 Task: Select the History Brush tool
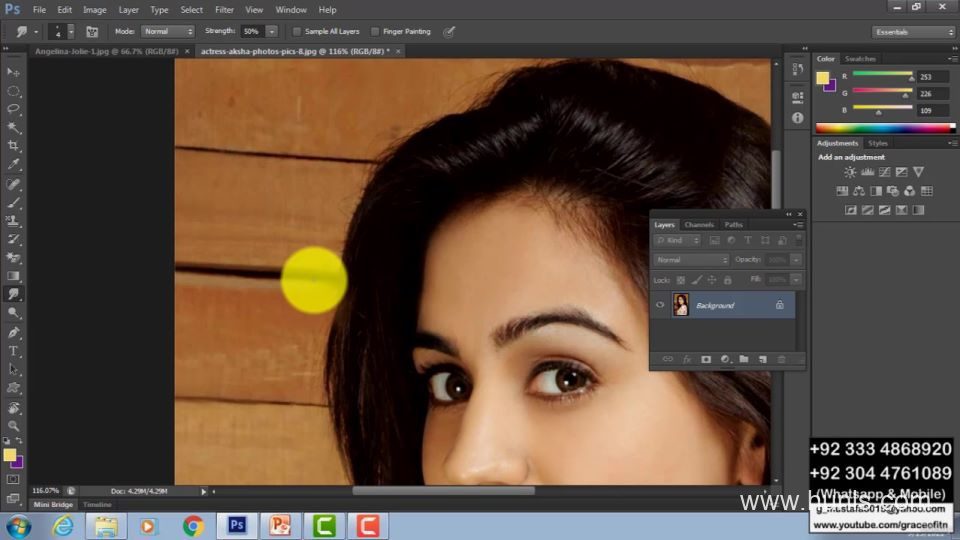click(x=13, y=239)
